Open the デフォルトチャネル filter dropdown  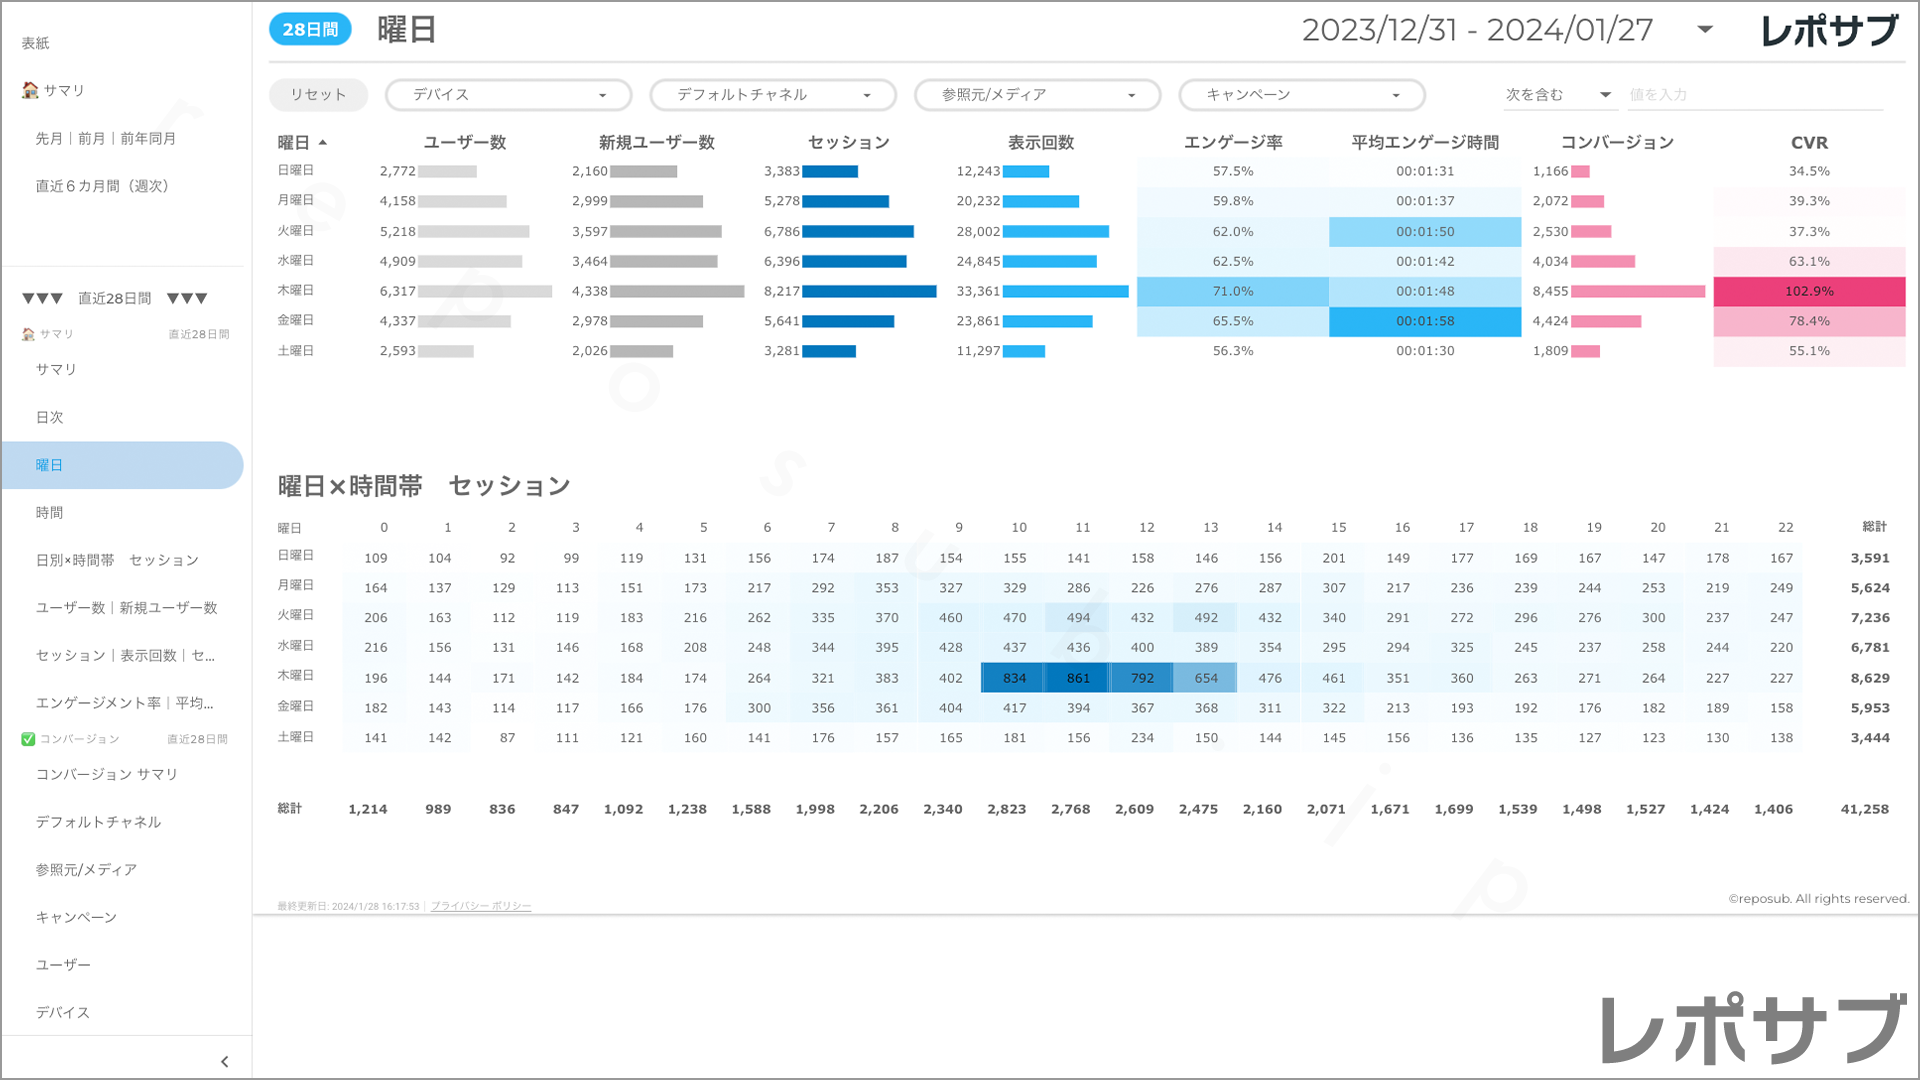[x=773, y=95]
